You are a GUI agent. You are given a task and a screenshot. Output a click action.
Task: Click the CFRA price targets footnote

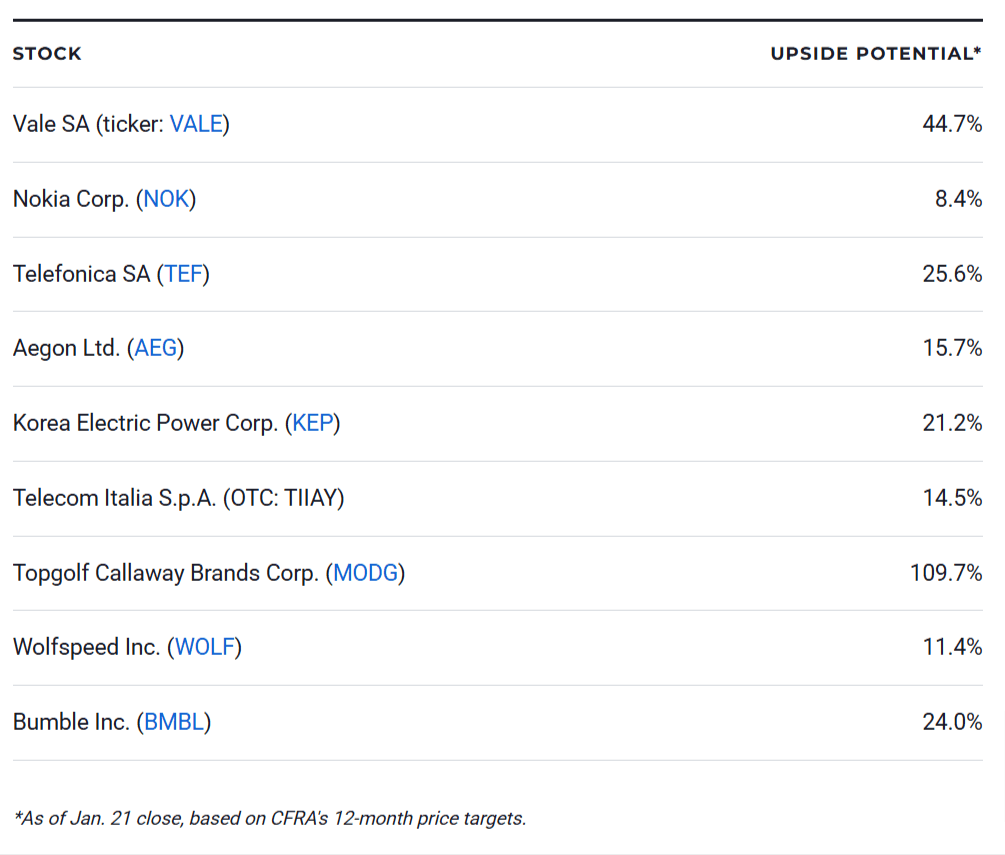click(x=270, y=818)
